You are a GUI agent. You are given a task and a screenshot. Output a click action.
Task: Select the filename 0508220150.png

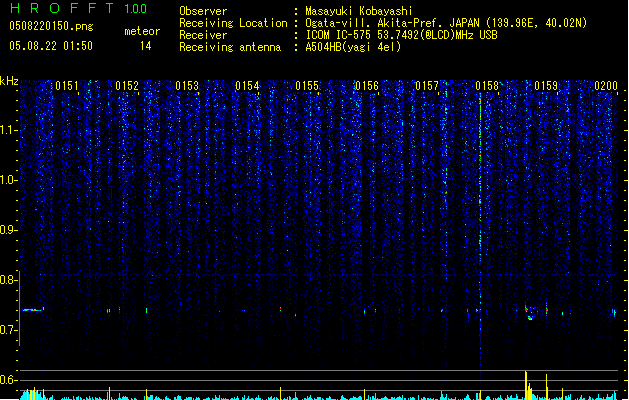51,26
